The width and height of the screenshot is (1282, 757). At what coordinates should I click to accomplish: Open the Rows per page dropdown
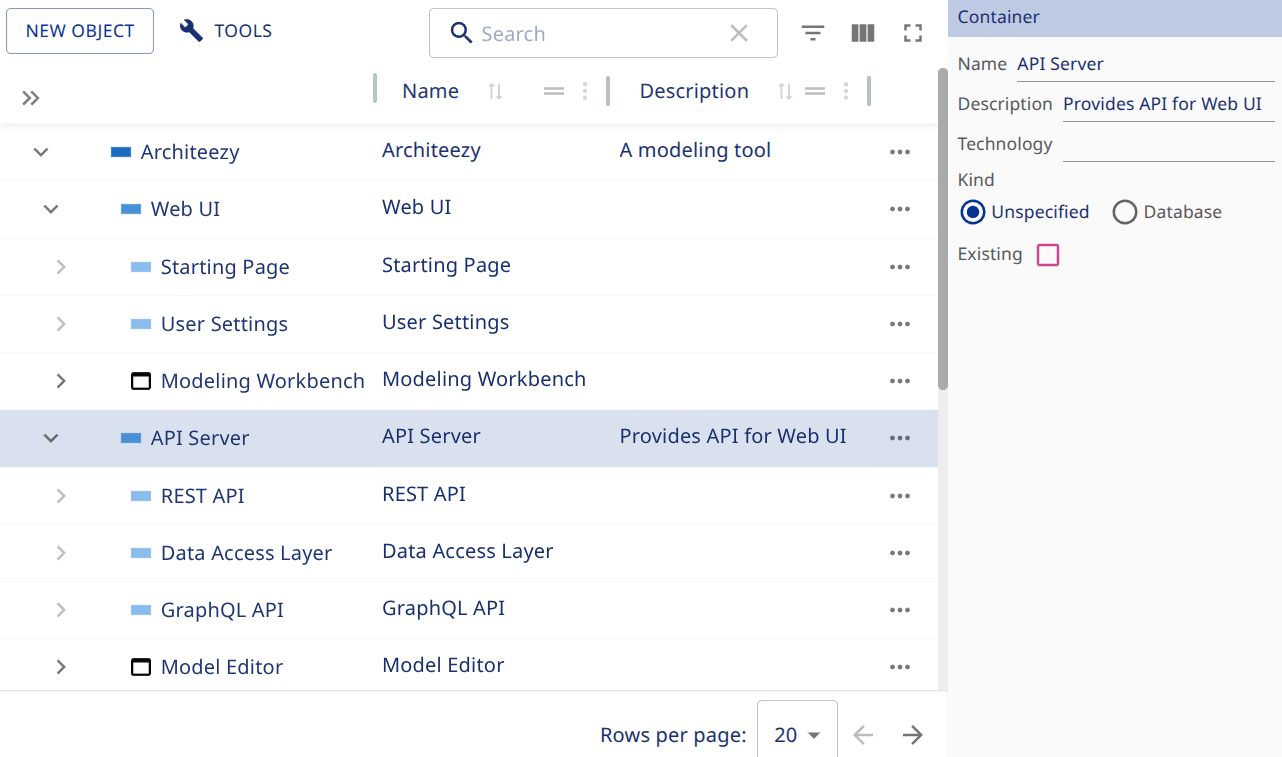(797, 734)
